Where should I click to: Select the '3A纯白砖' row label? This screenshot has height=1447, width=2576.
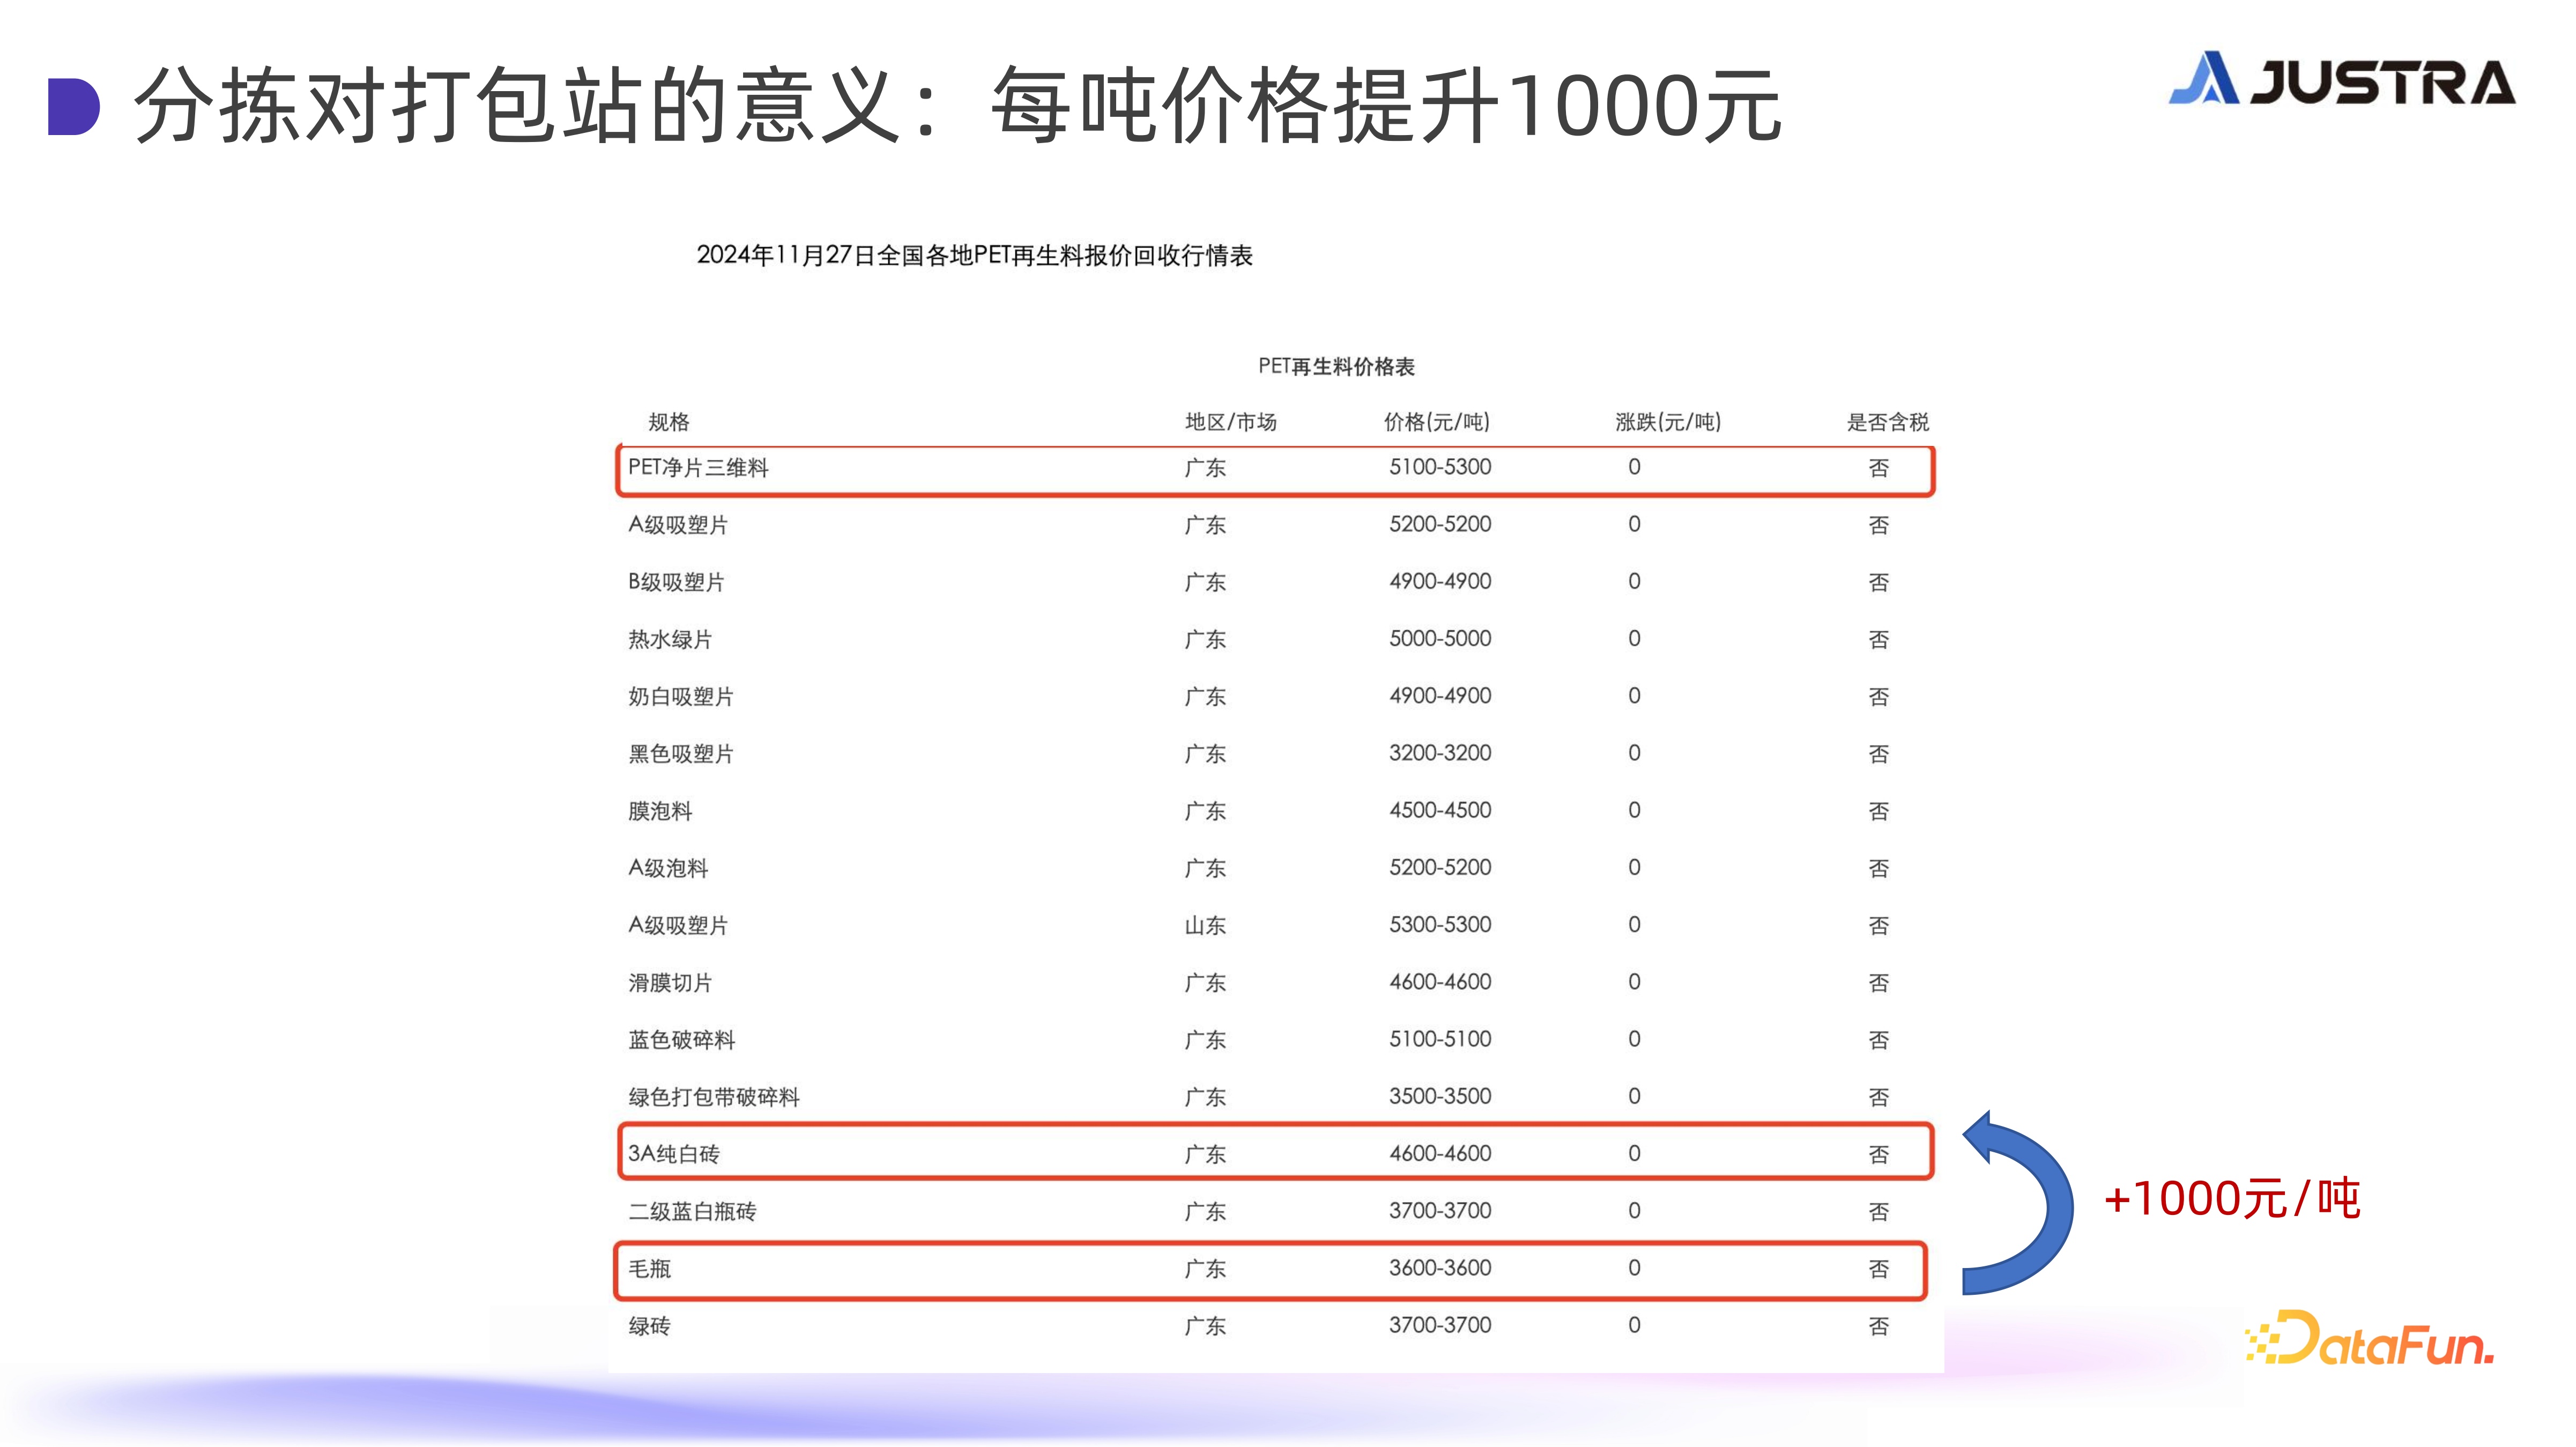[674, 1154]
